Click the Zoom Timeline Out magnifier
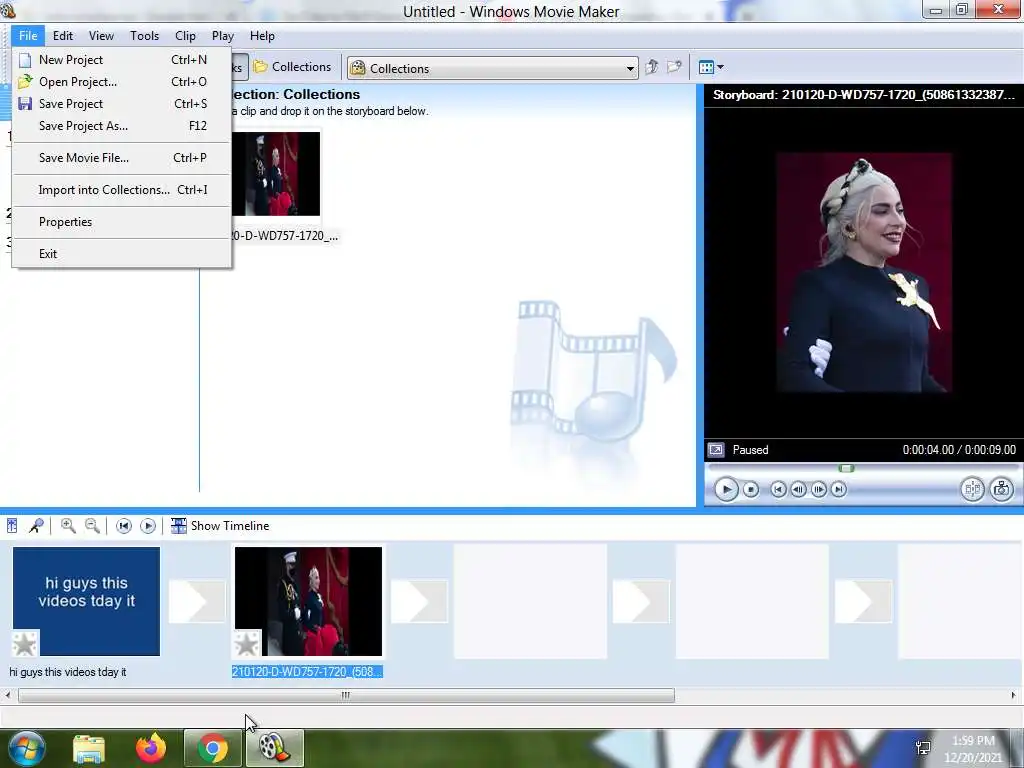Viewport: 1024px width, 768px height. point(92,526)
